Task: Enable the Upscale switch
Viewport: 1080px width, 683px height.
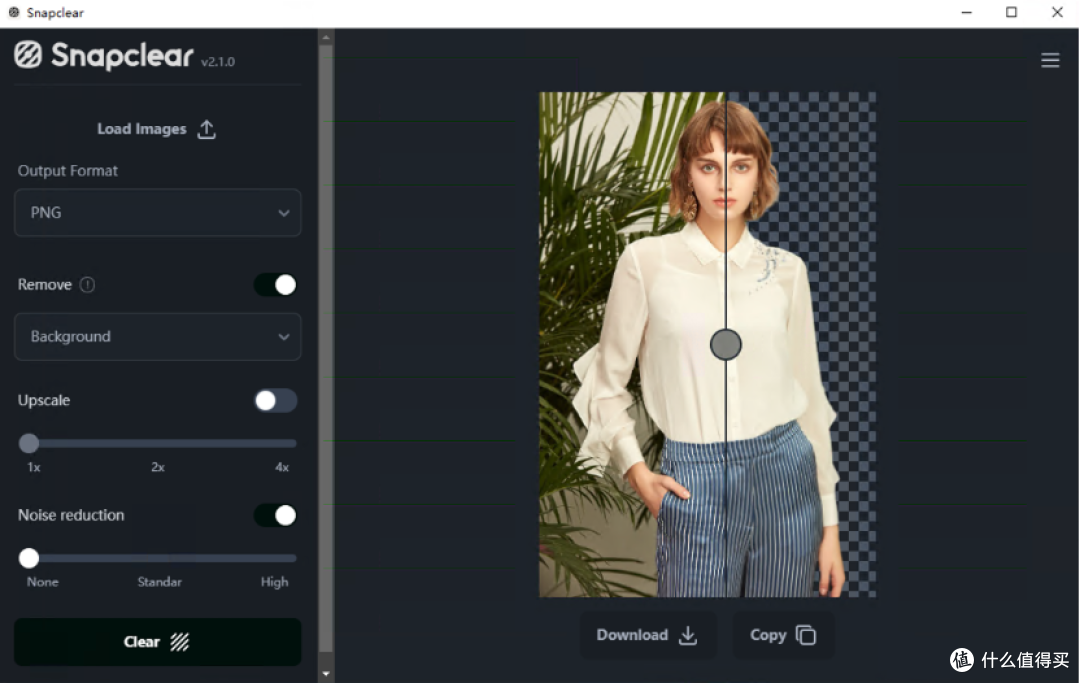Action: [276, 400]
